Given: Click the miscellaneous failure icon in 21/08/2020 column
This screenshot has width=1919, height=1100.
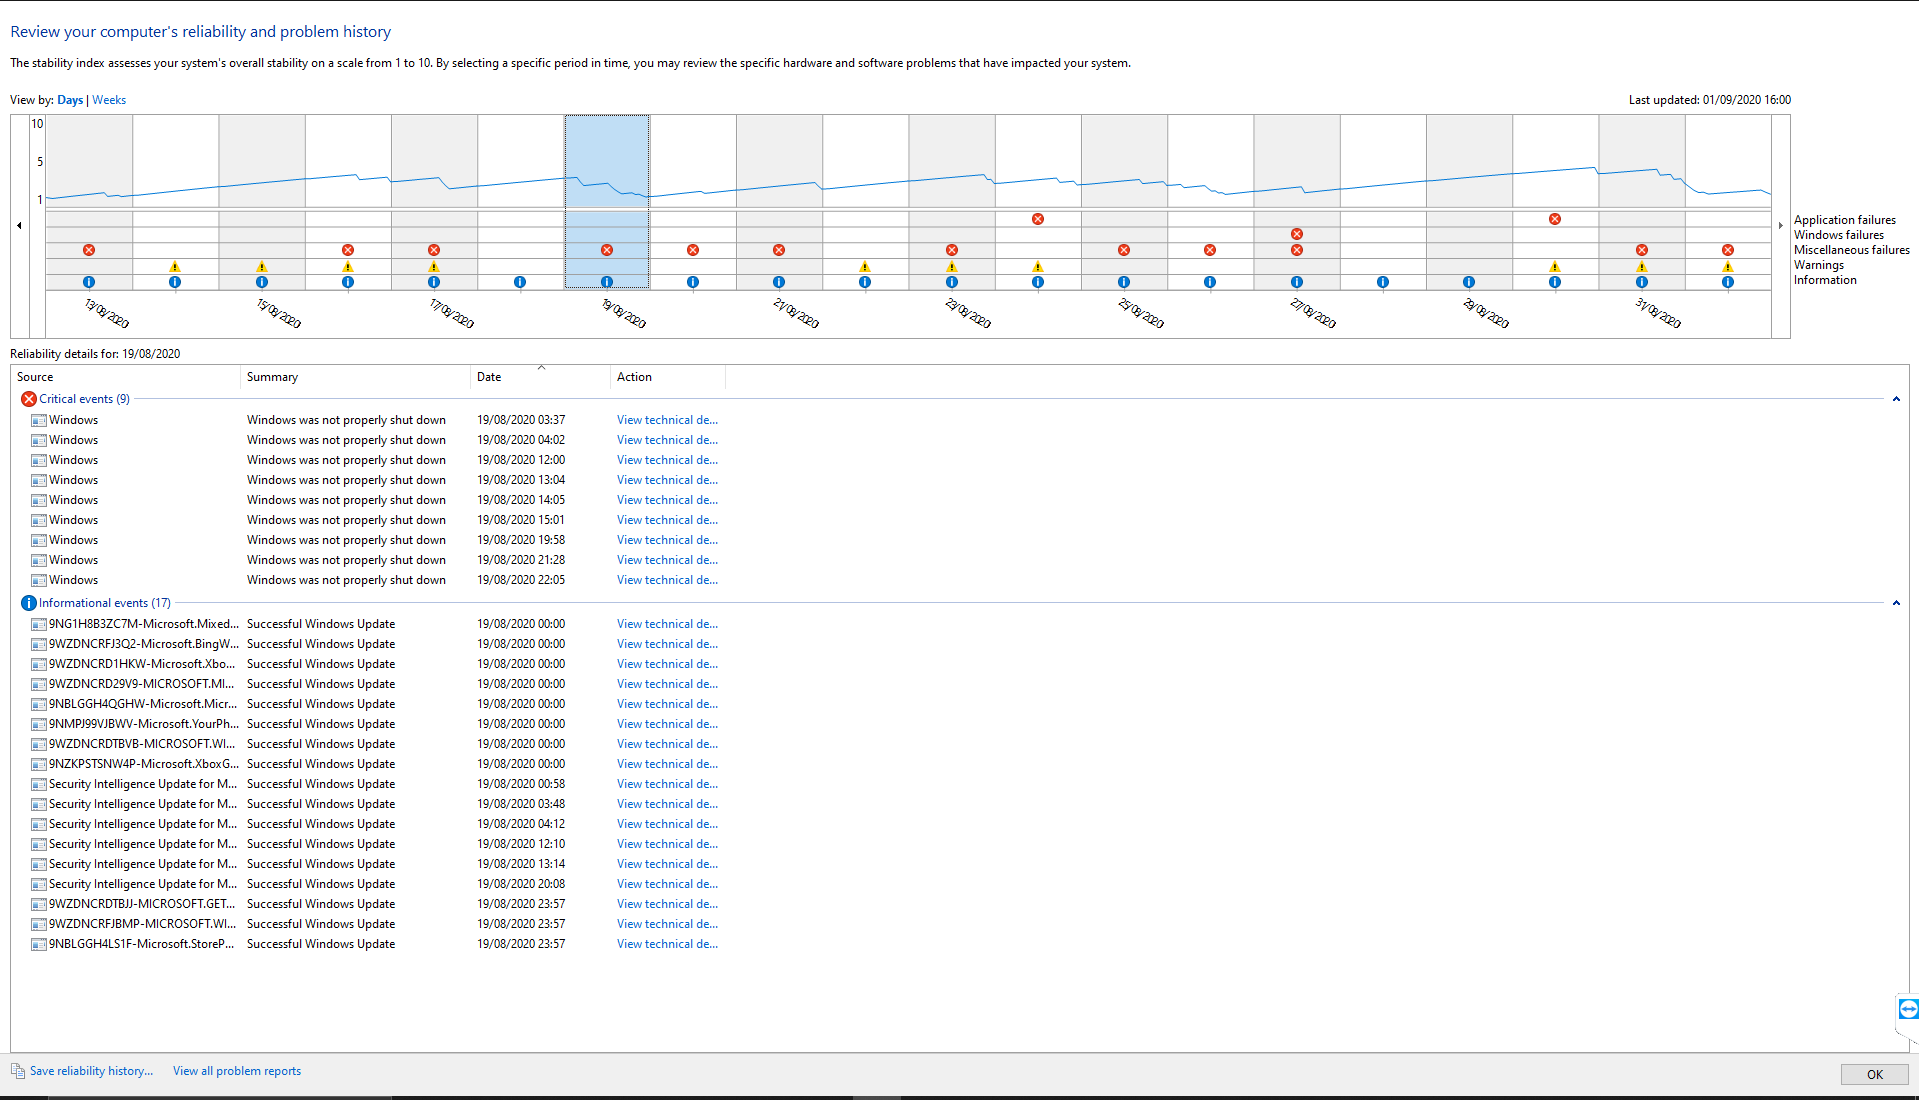Looking at the screenshot, I should 779,250.
